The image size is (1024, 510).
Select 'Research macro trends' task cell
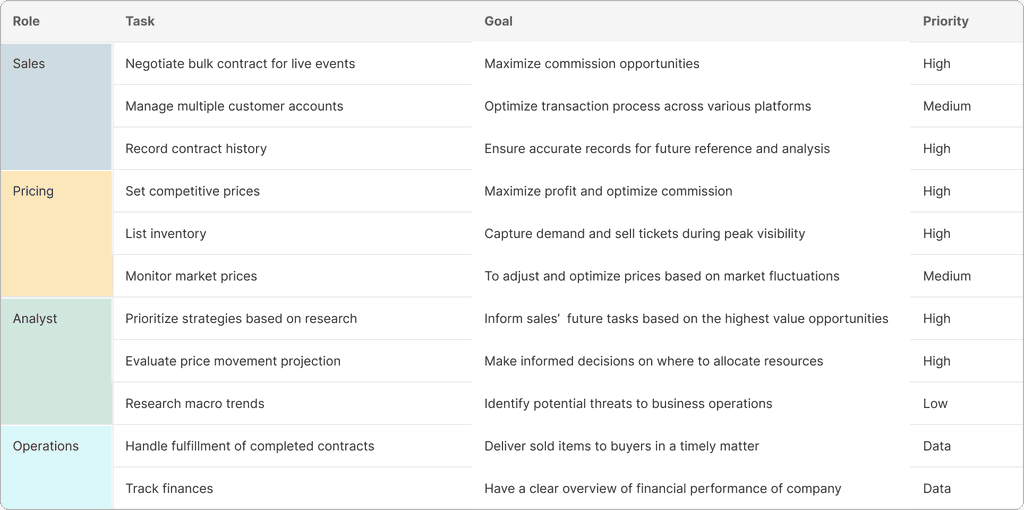click(x=293, y=404)
